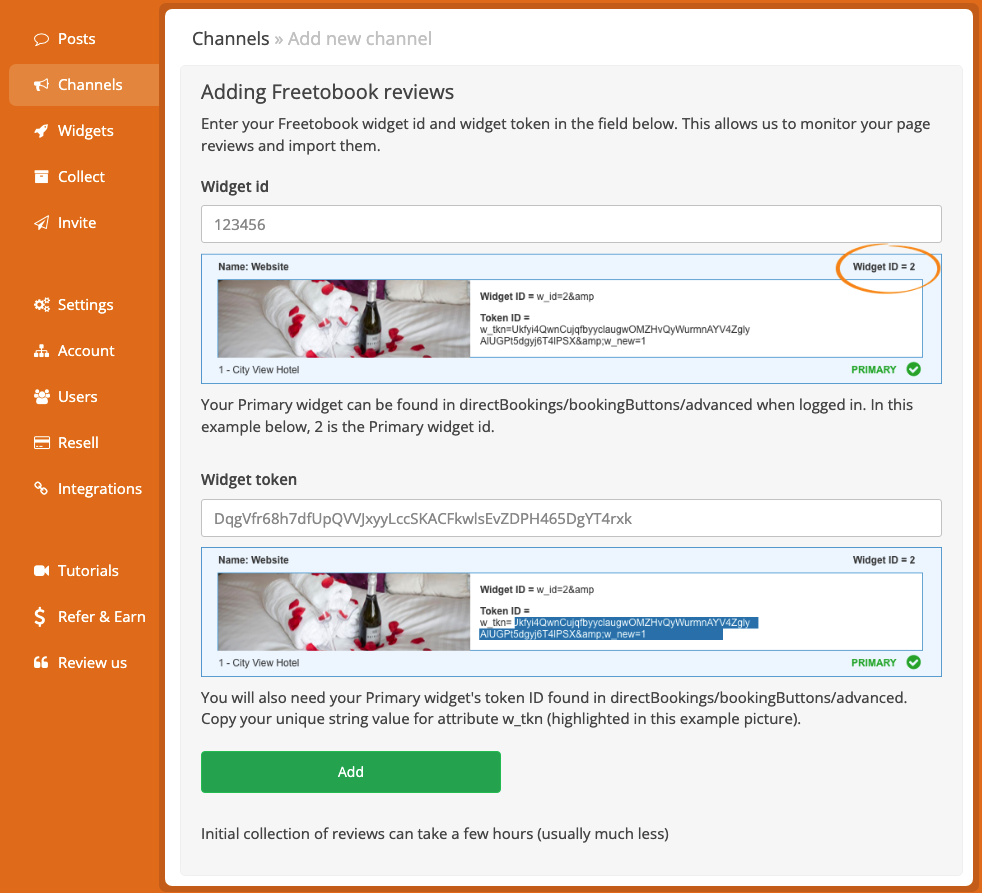This screenshot has width=982, height=893.
Task: Open the Resell section
Action: pos(84,443)
